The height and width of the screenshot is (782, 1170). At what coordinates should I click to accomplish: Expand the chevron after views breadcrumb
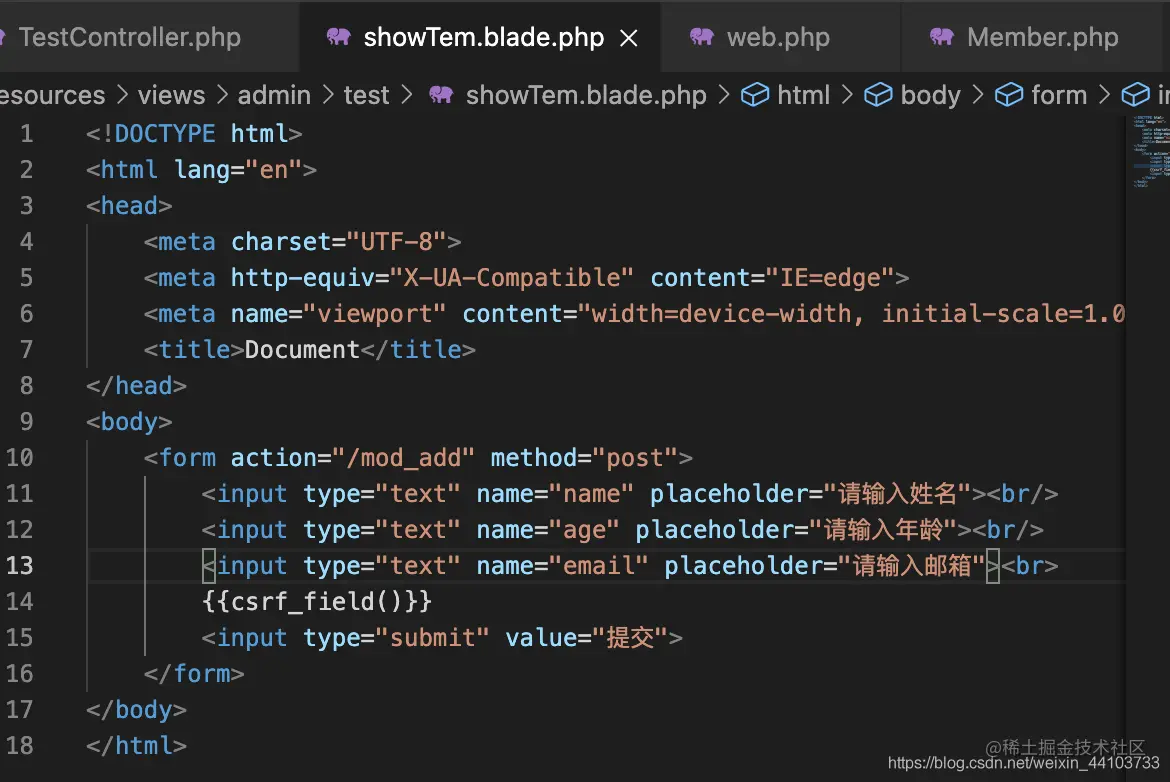click(222, 95)
